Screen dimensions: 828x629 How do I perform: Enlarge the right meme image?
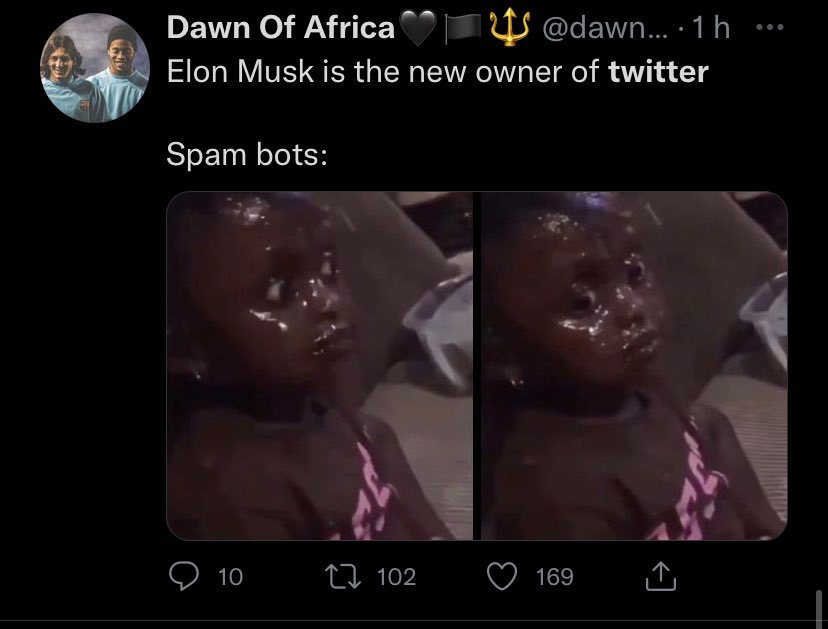click(x=633, y=366)
